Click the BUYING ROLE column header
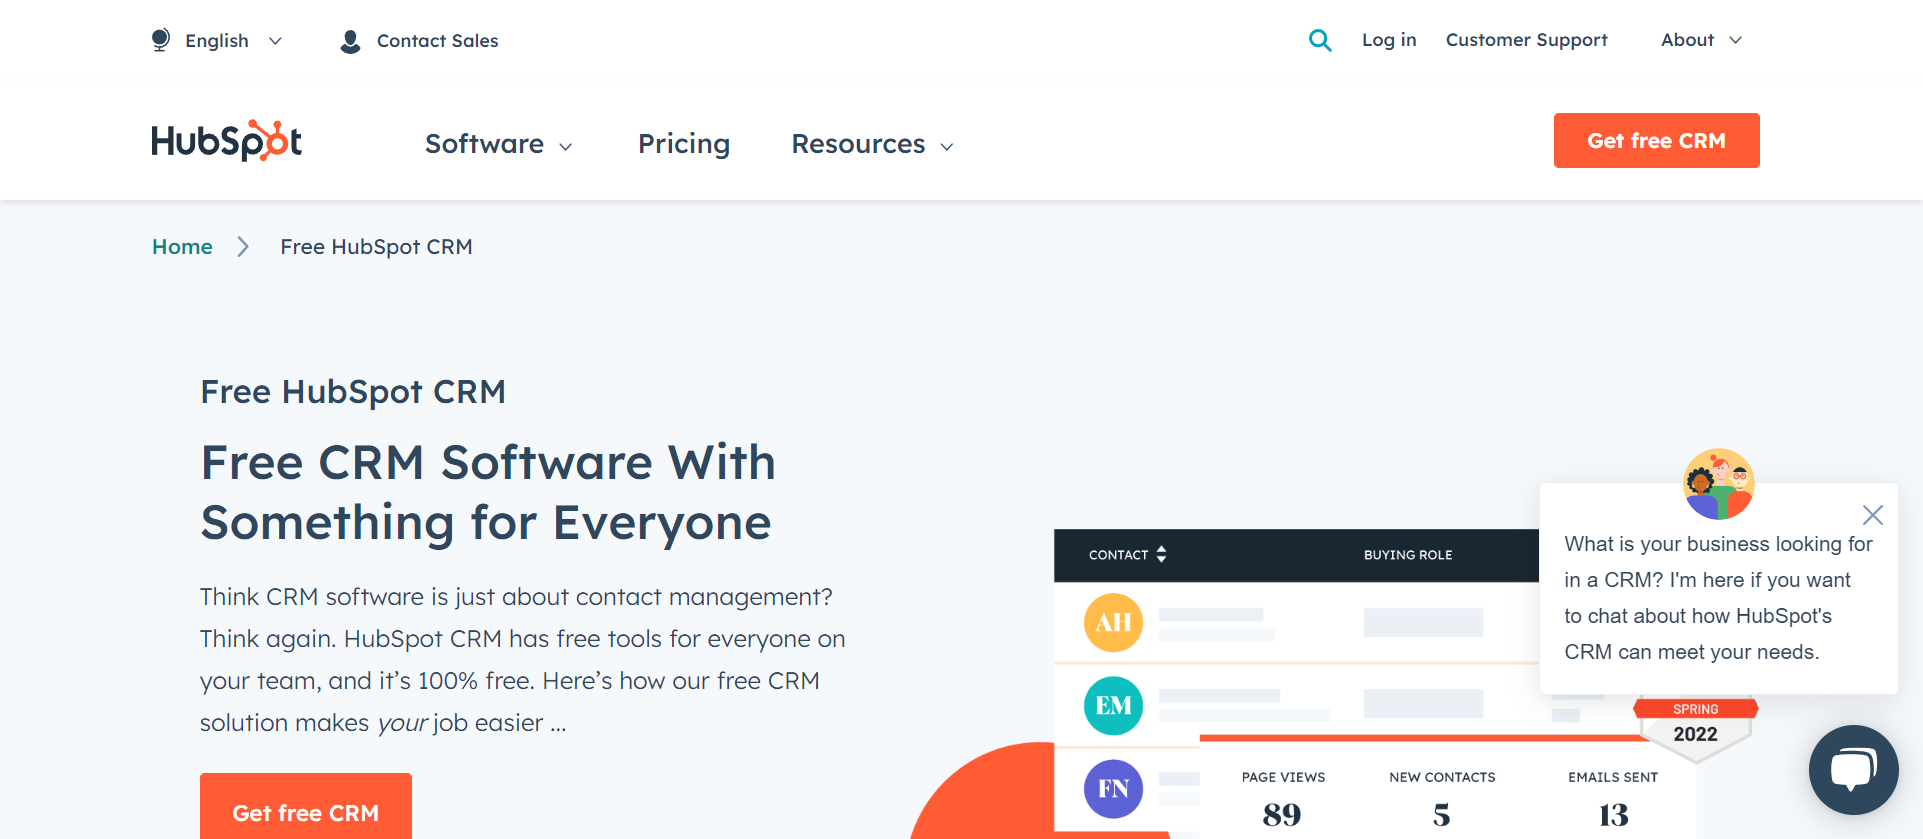This screenshot has width=1923, height=839. [1408, 555]
